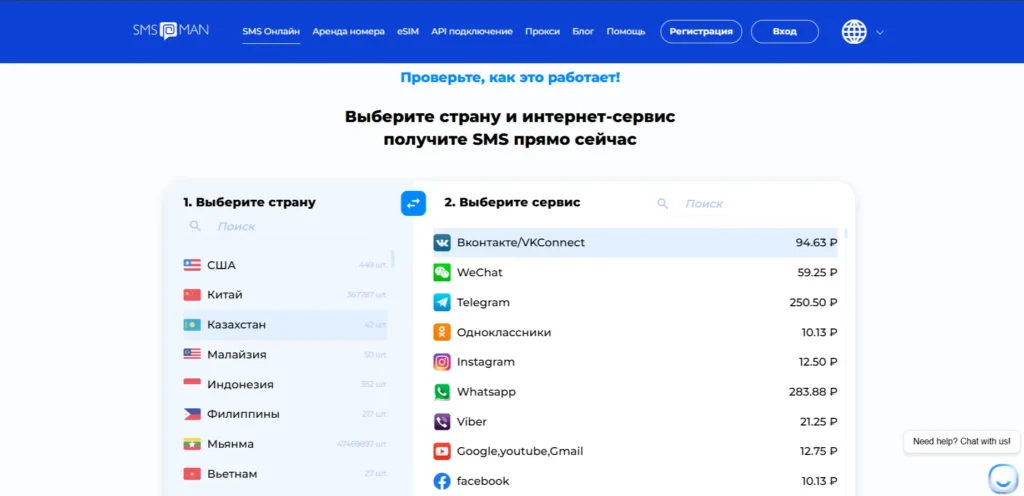Viewport: 1024px width, 496px height.
Task: Click the Вьетнам flag icon
Action: click(x=192, y=474)
